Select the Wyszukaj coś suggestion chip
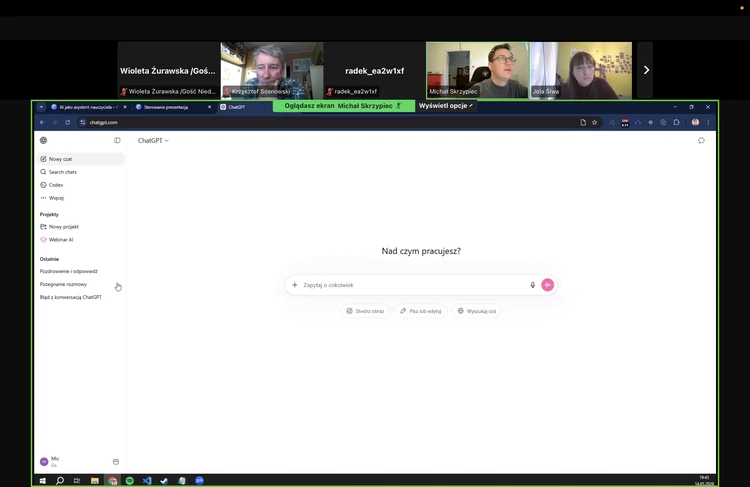The image size is (750, 487). tap(477, 311)
